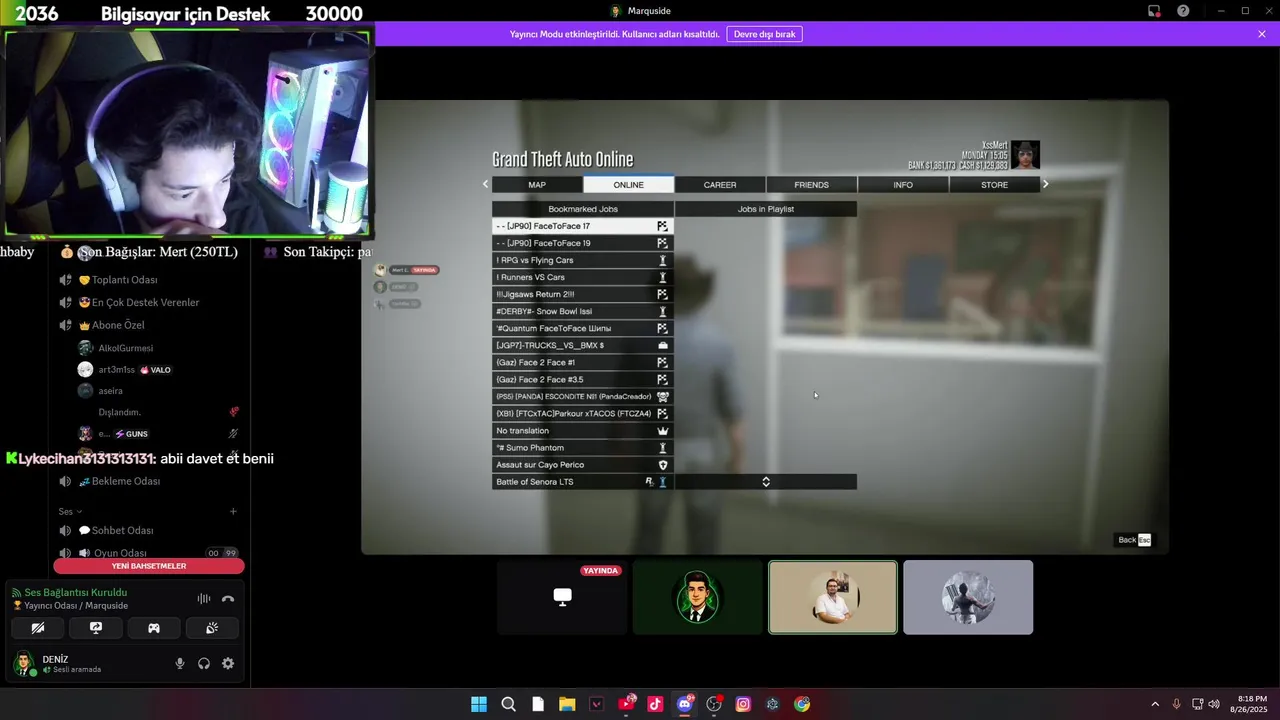Click user AlkolGurmesi in voice channel
1280x720 pixels.
pyautogui.click(x=125, y=348)
